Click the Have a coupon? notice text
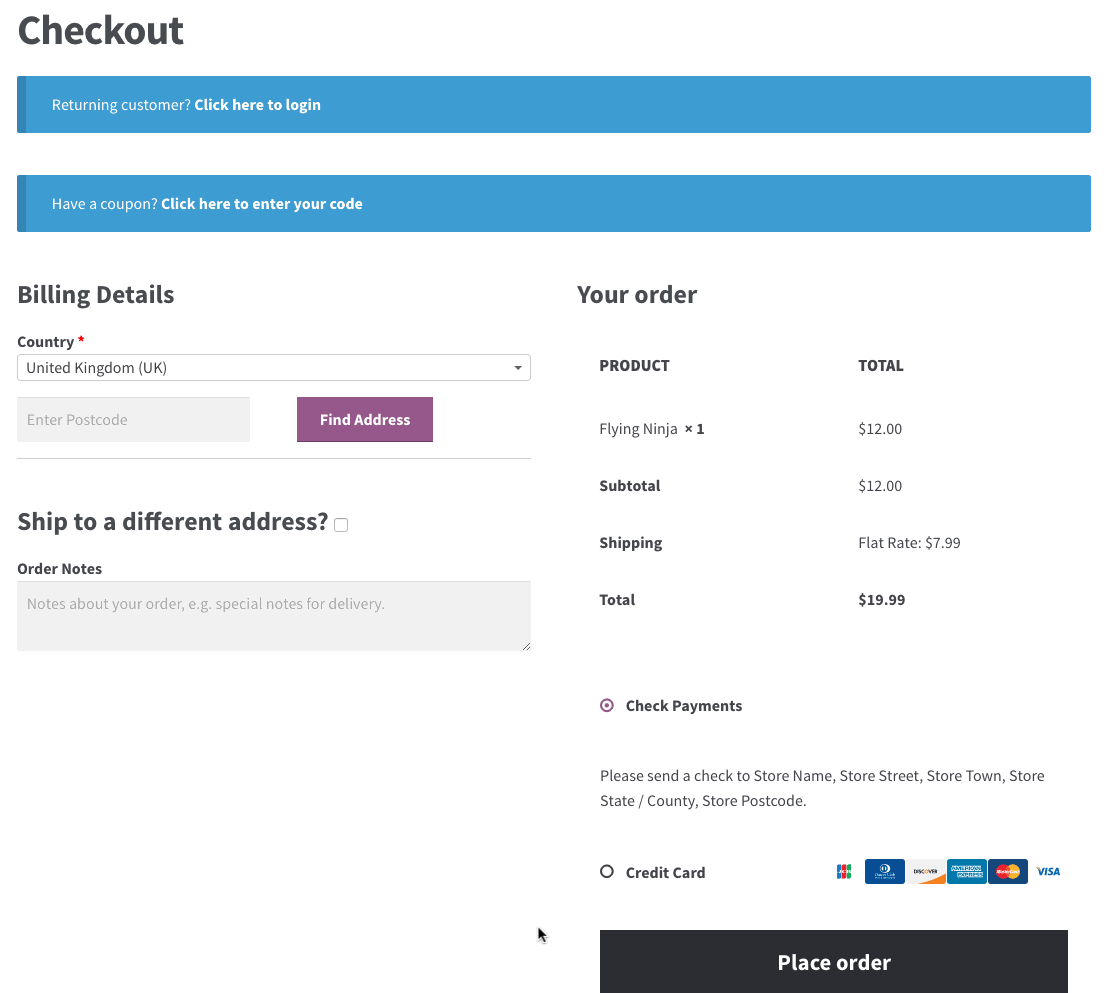This screenshot has height=993, width=1116. point(105,204)
